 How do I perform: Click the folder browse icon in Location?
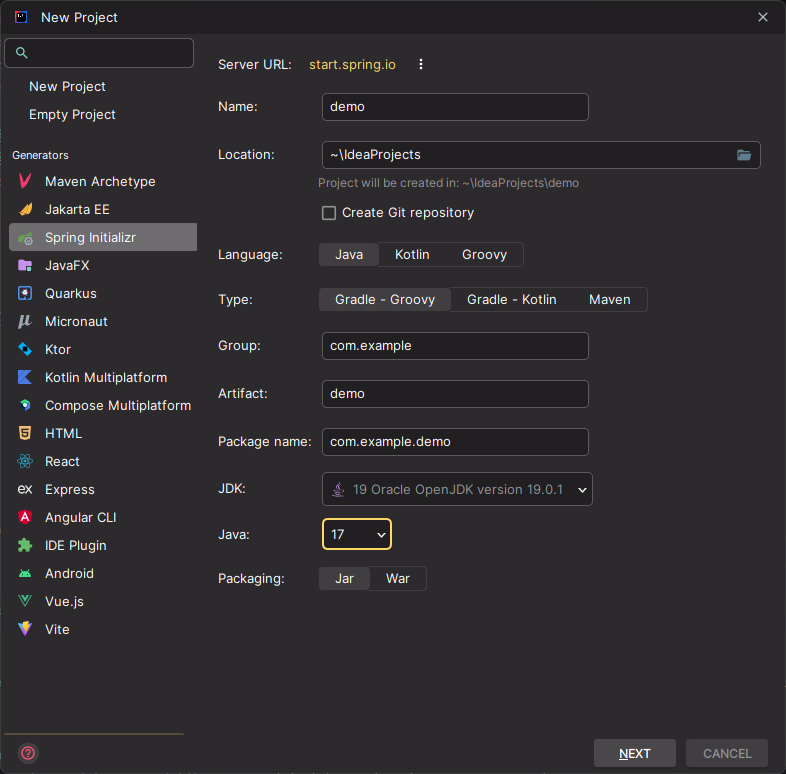[744, 155]
